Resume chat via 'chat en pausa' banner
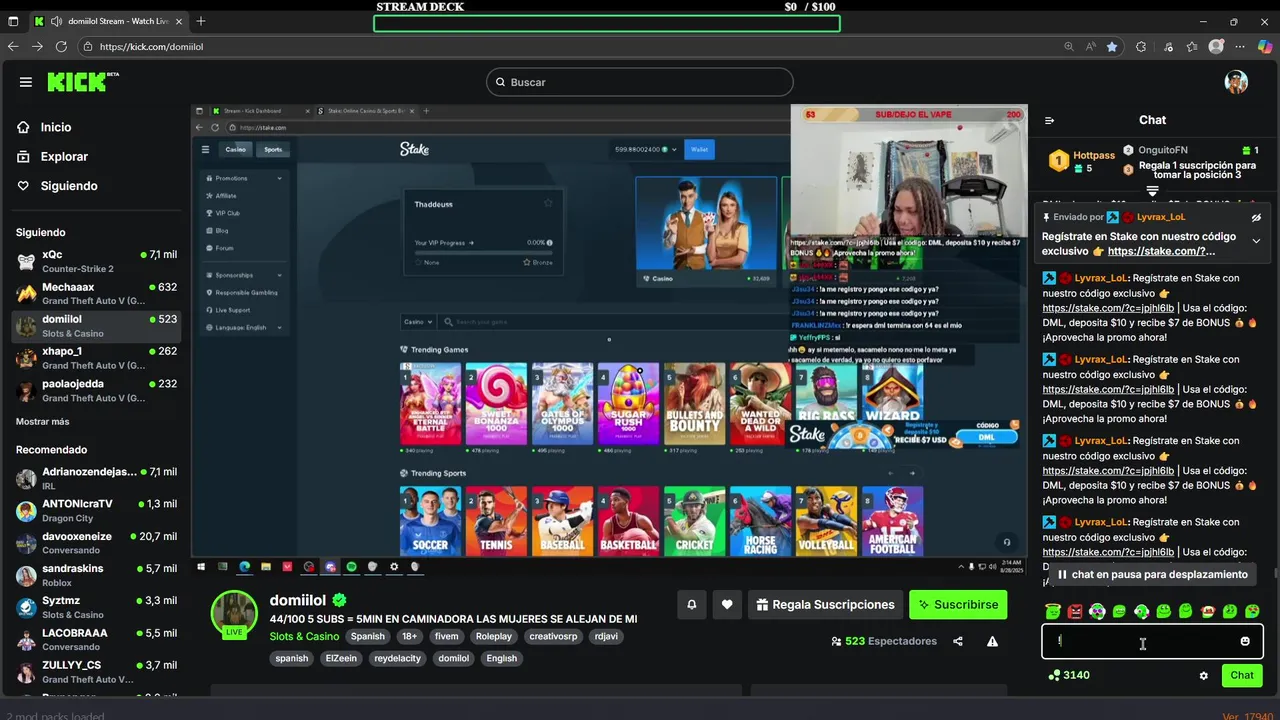Viewport: 1280px width, 720px height. point(1153,575)
